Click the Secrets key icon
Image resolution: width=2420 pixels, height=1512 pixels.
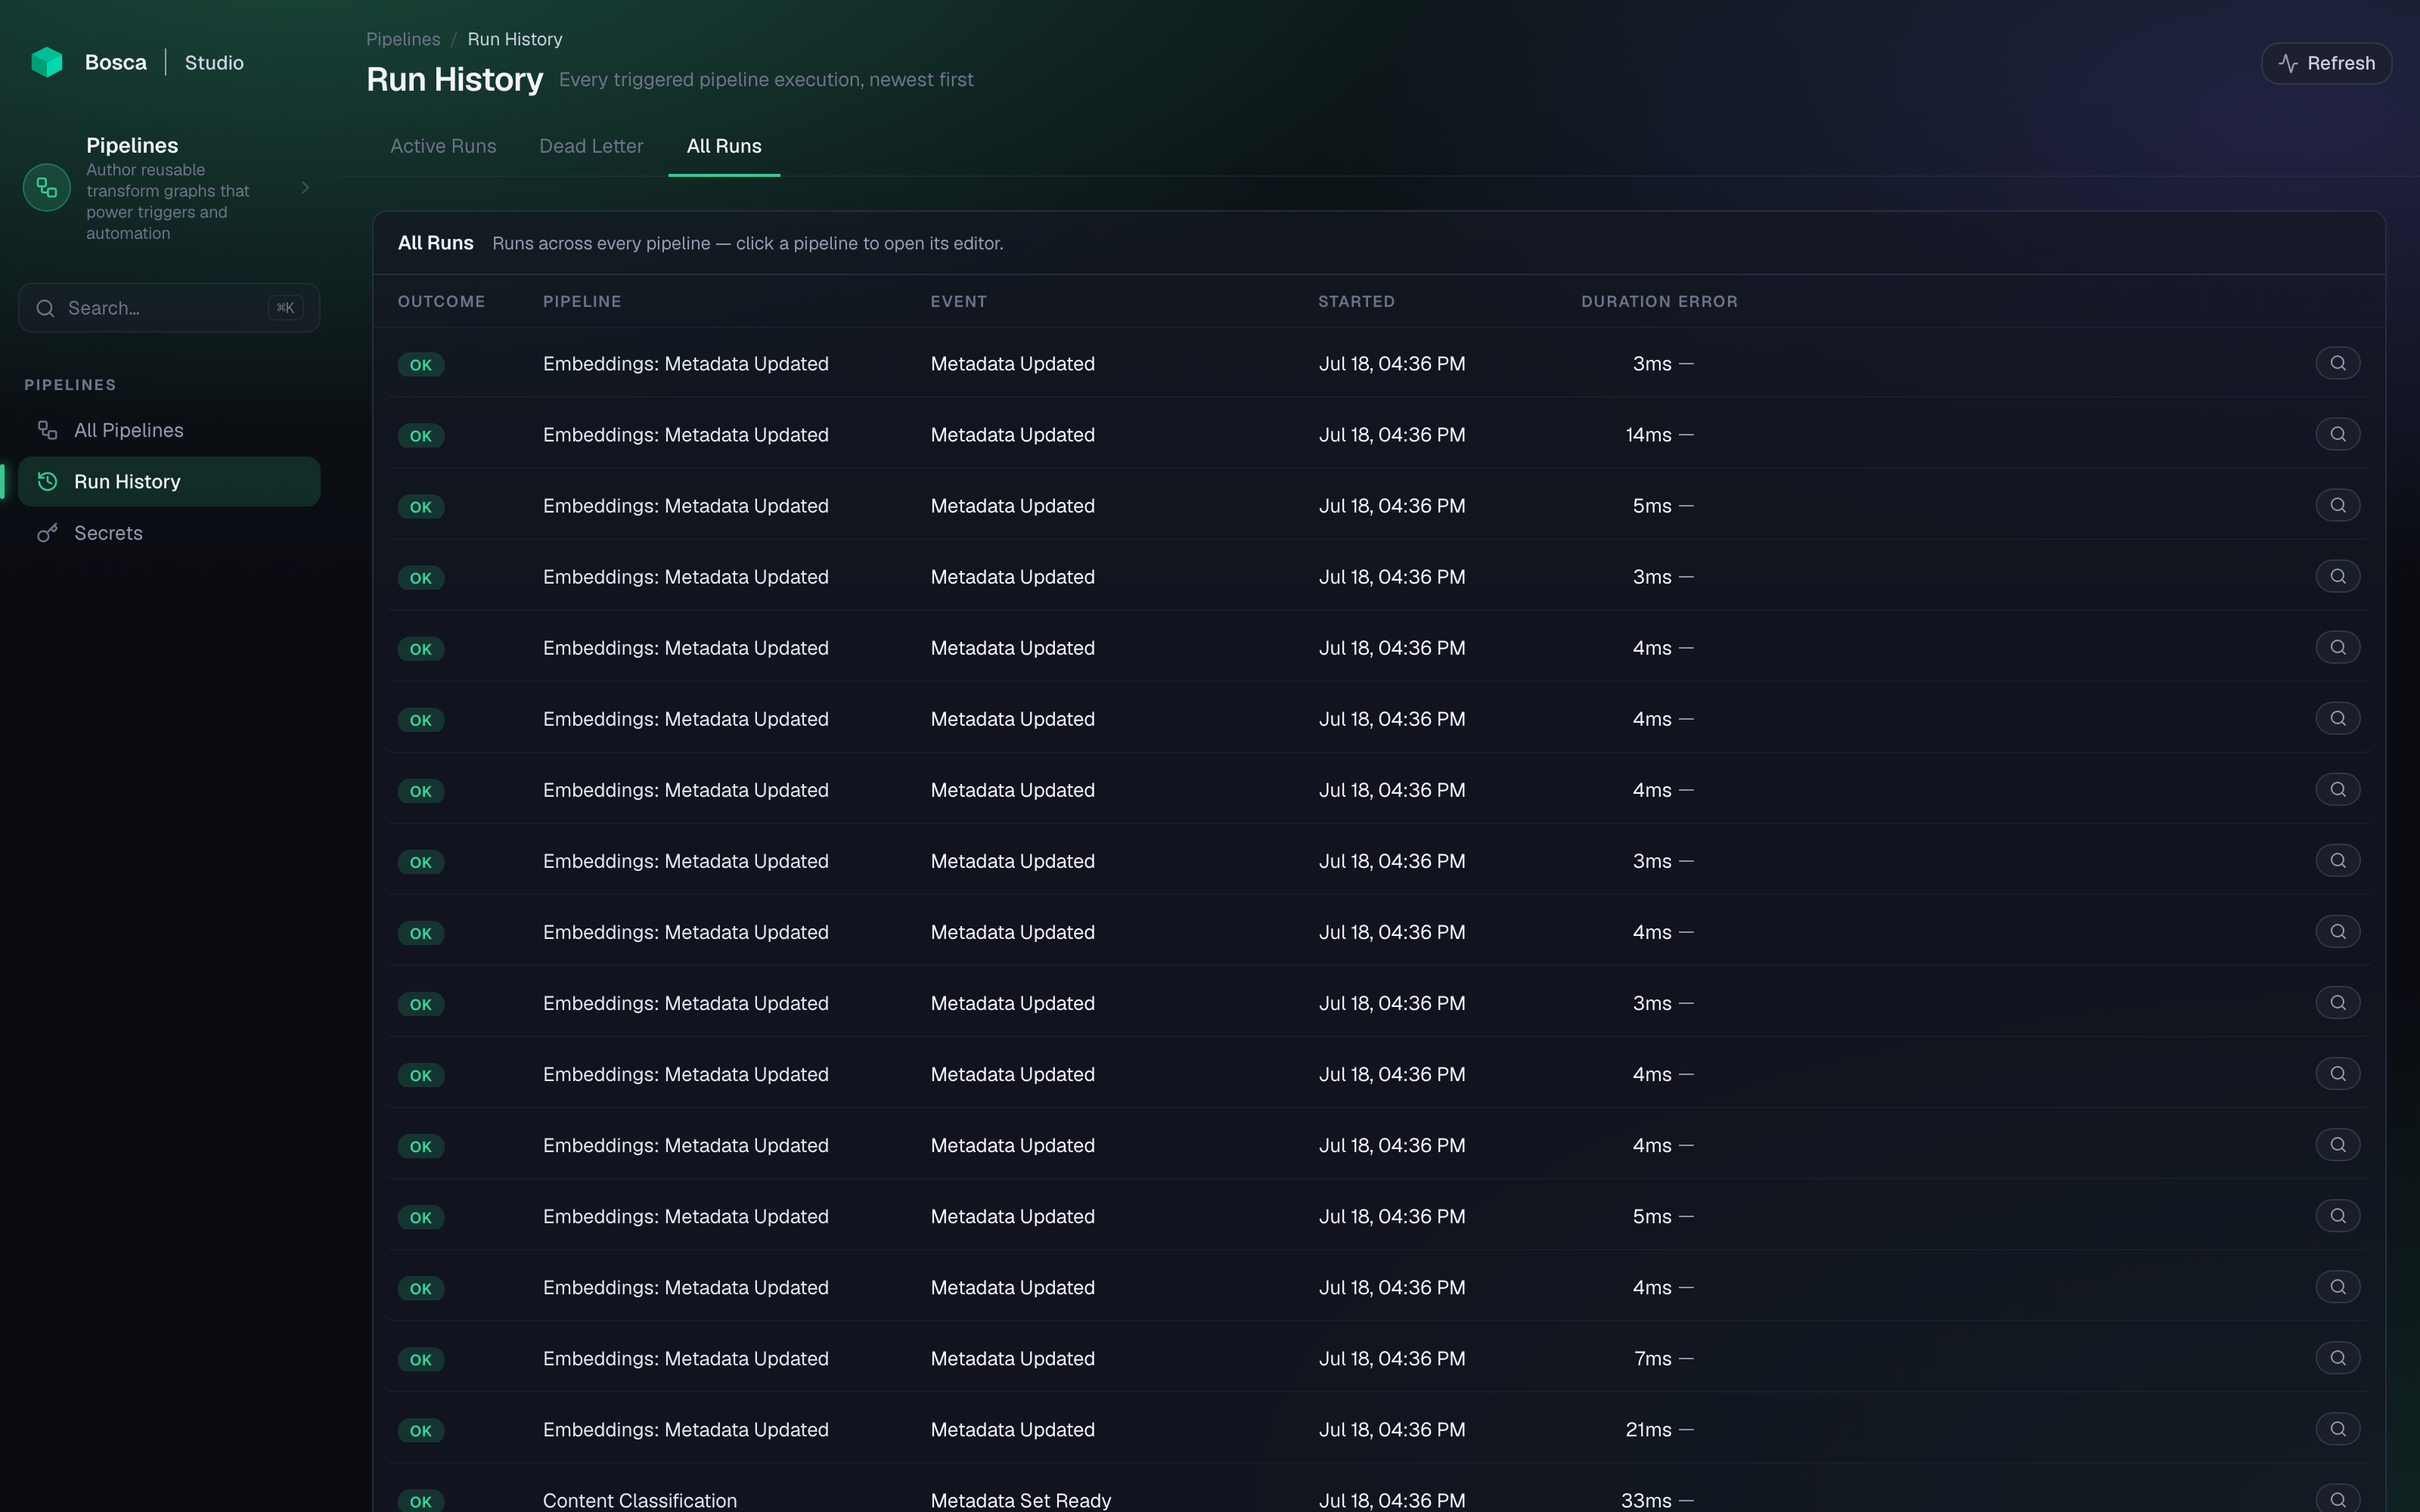[47, 533]
